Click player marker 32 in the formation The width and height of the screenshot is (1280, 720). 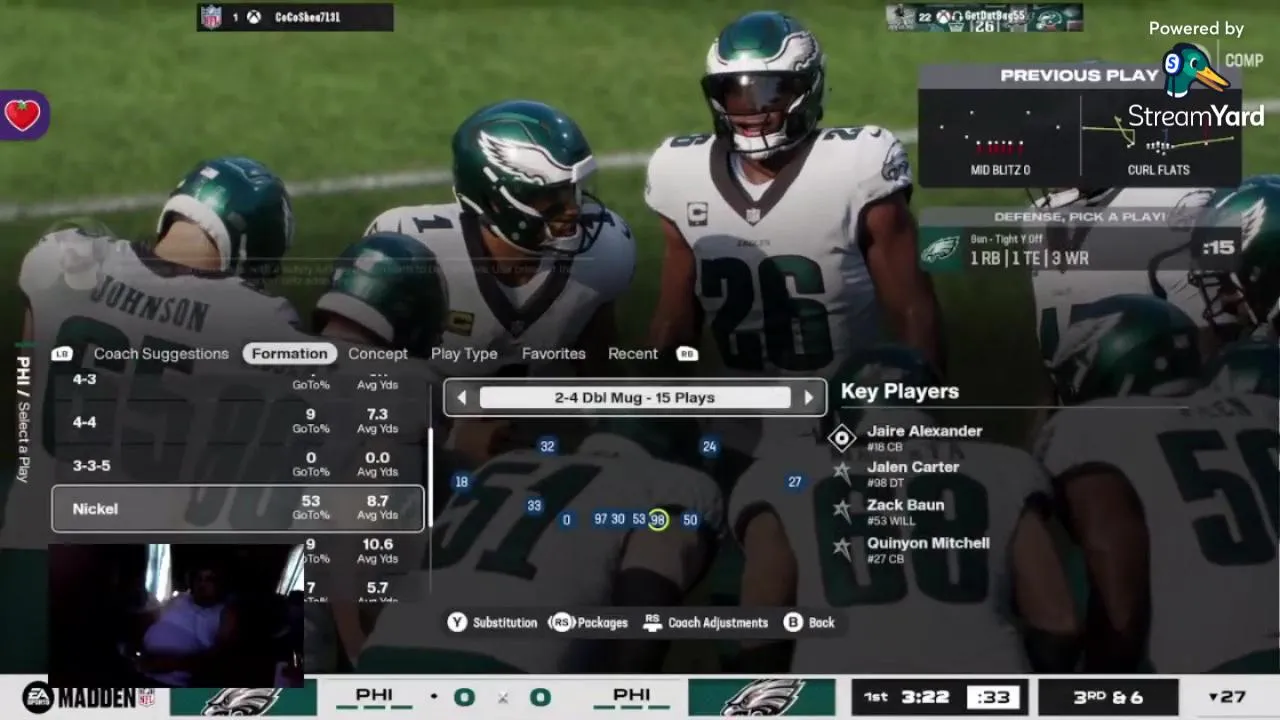[547, 447]
